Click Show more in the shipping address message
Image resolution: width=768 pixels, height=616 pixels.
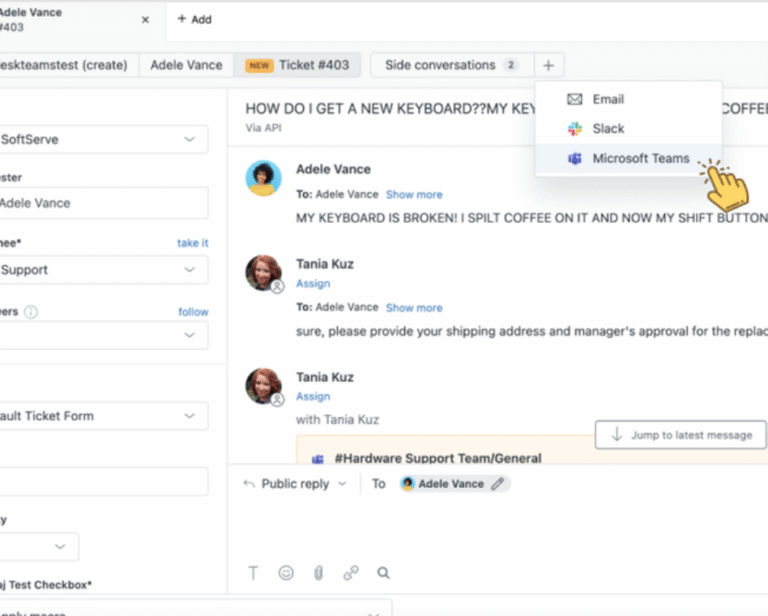(414, 308)
